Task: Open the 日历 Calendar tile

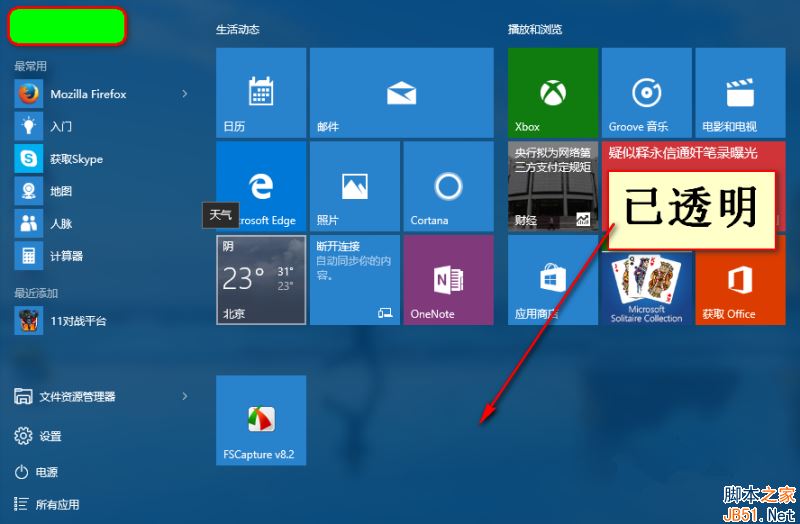Action: click(x=261, y=93)
